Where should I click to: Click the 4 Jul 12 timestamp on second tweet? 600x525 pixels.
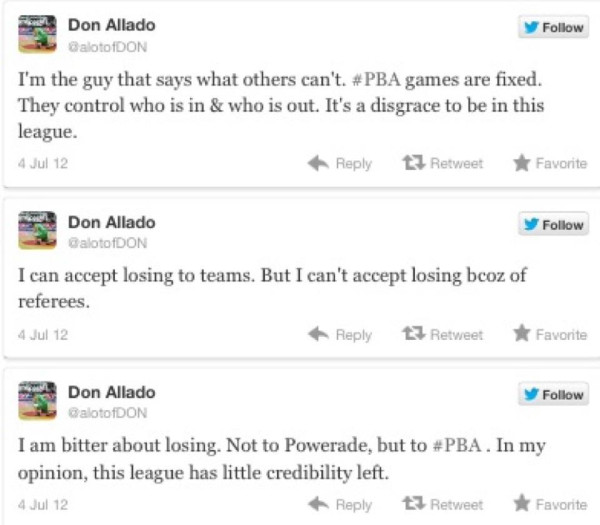tap(43, 335)
